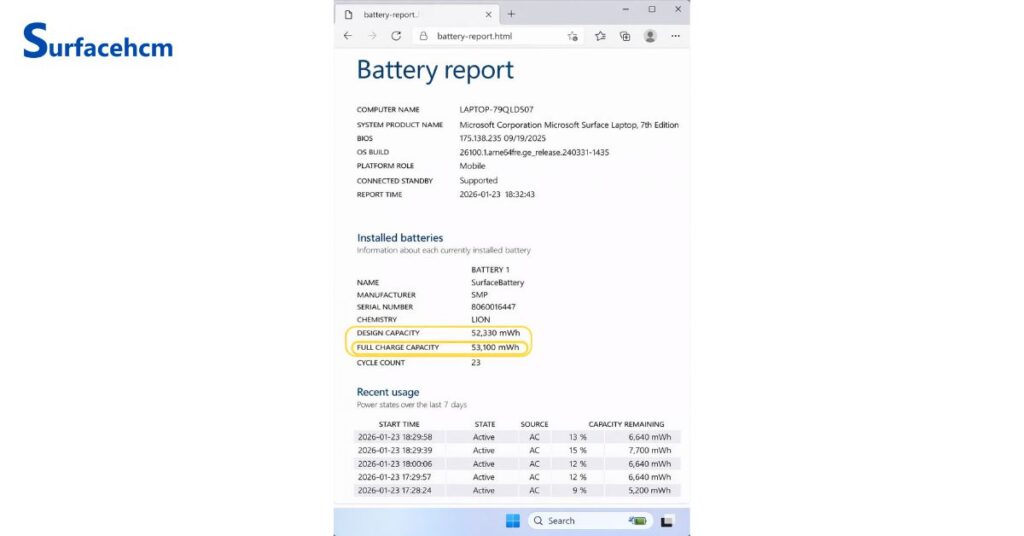Click the Surfacehcm logo
This screenshot has width=1024, height=536.
pyautogui.click(x=98, y=41)
